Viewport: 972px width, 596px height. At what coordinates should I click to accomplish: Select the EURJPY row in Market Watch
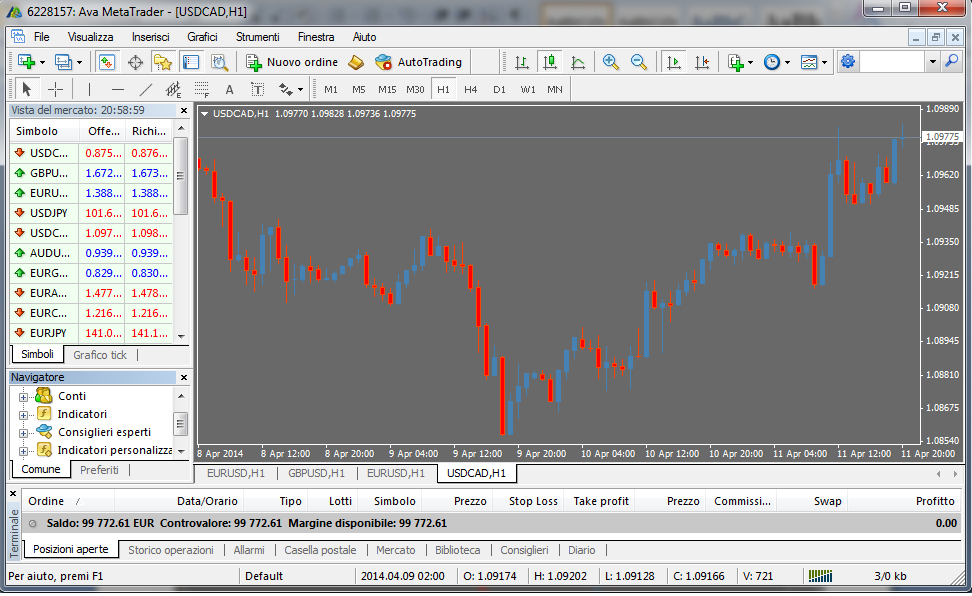91,333
